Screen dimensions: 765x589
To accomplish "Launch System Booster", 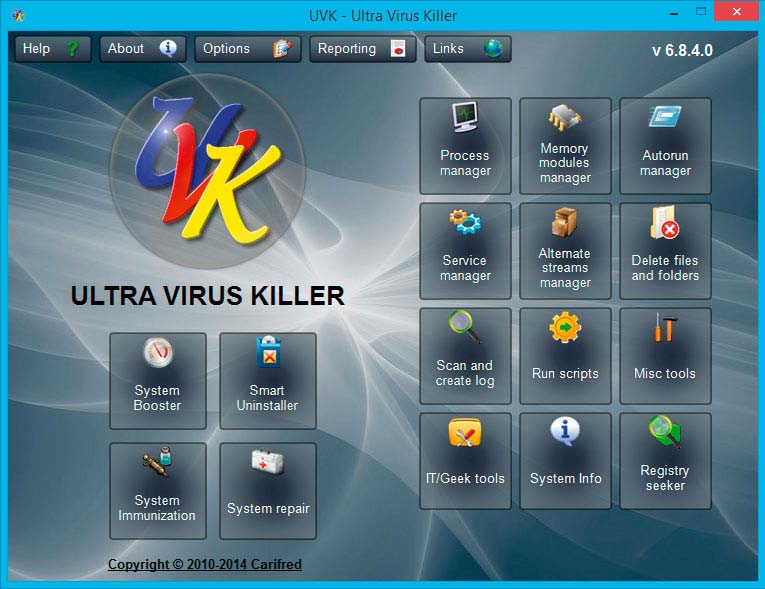I will pyautogui.click(x=158, y=381).
